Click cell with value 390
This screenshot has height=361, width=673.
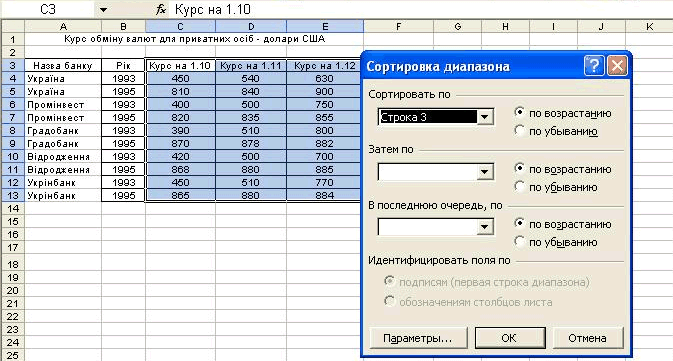(x=180, y=130)
